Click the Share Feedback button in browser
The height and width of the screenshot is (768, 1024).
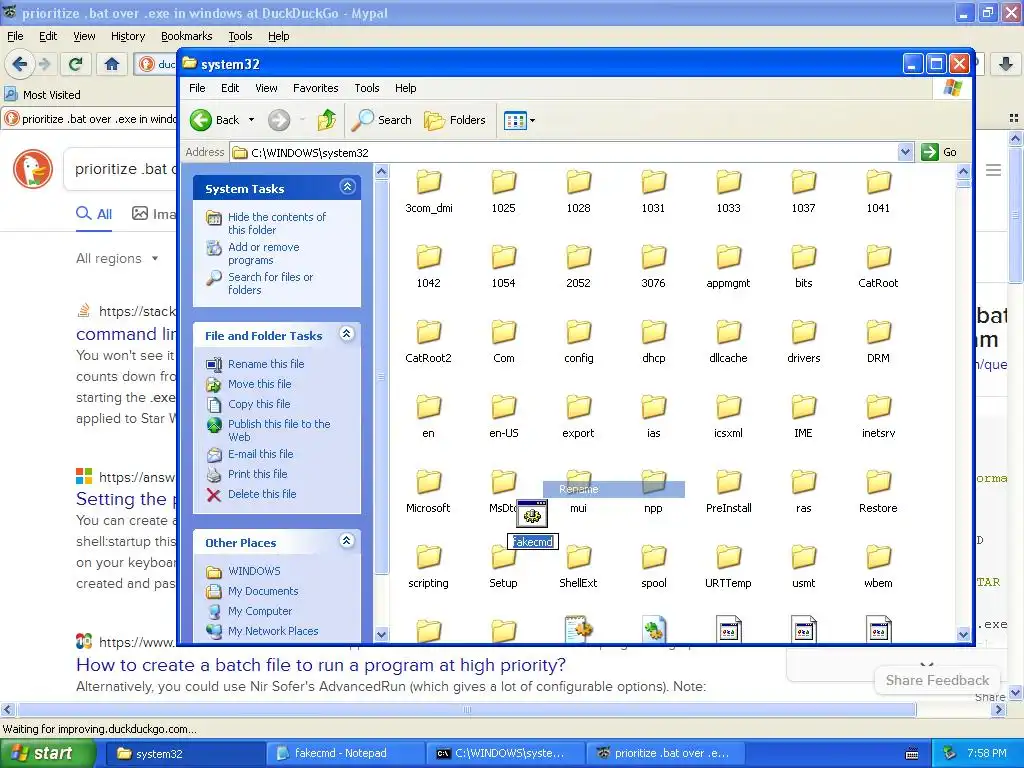(x=937, y=680)
